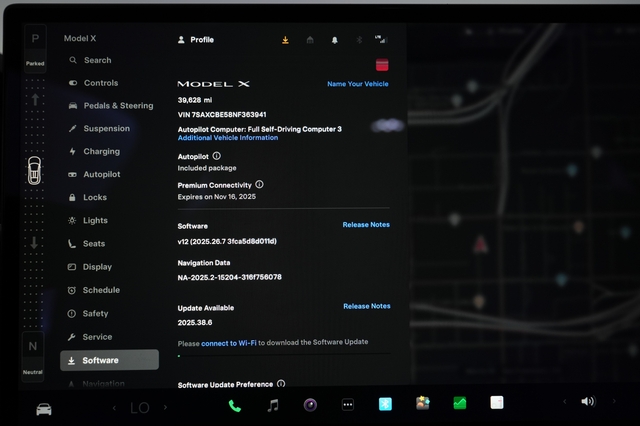The height and width of the screenshot is (426, 640).
Task: Open the green Energy chart app
Action: pyautogui.click(x=460, y=403)
